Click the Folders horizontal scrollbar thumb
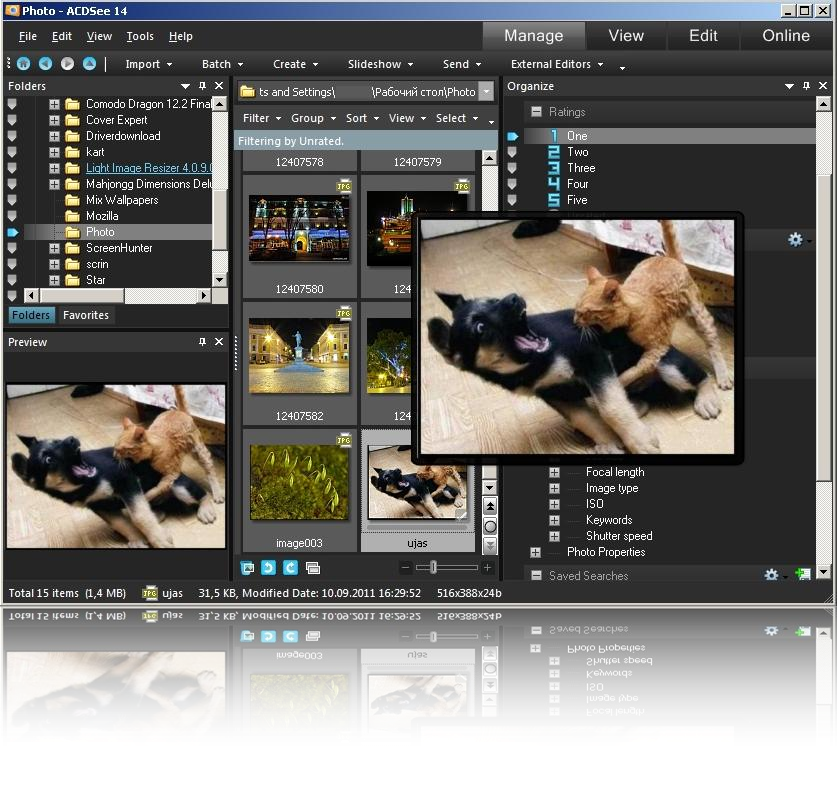Viewport: 837px width, 796px height. coord(82,295)
